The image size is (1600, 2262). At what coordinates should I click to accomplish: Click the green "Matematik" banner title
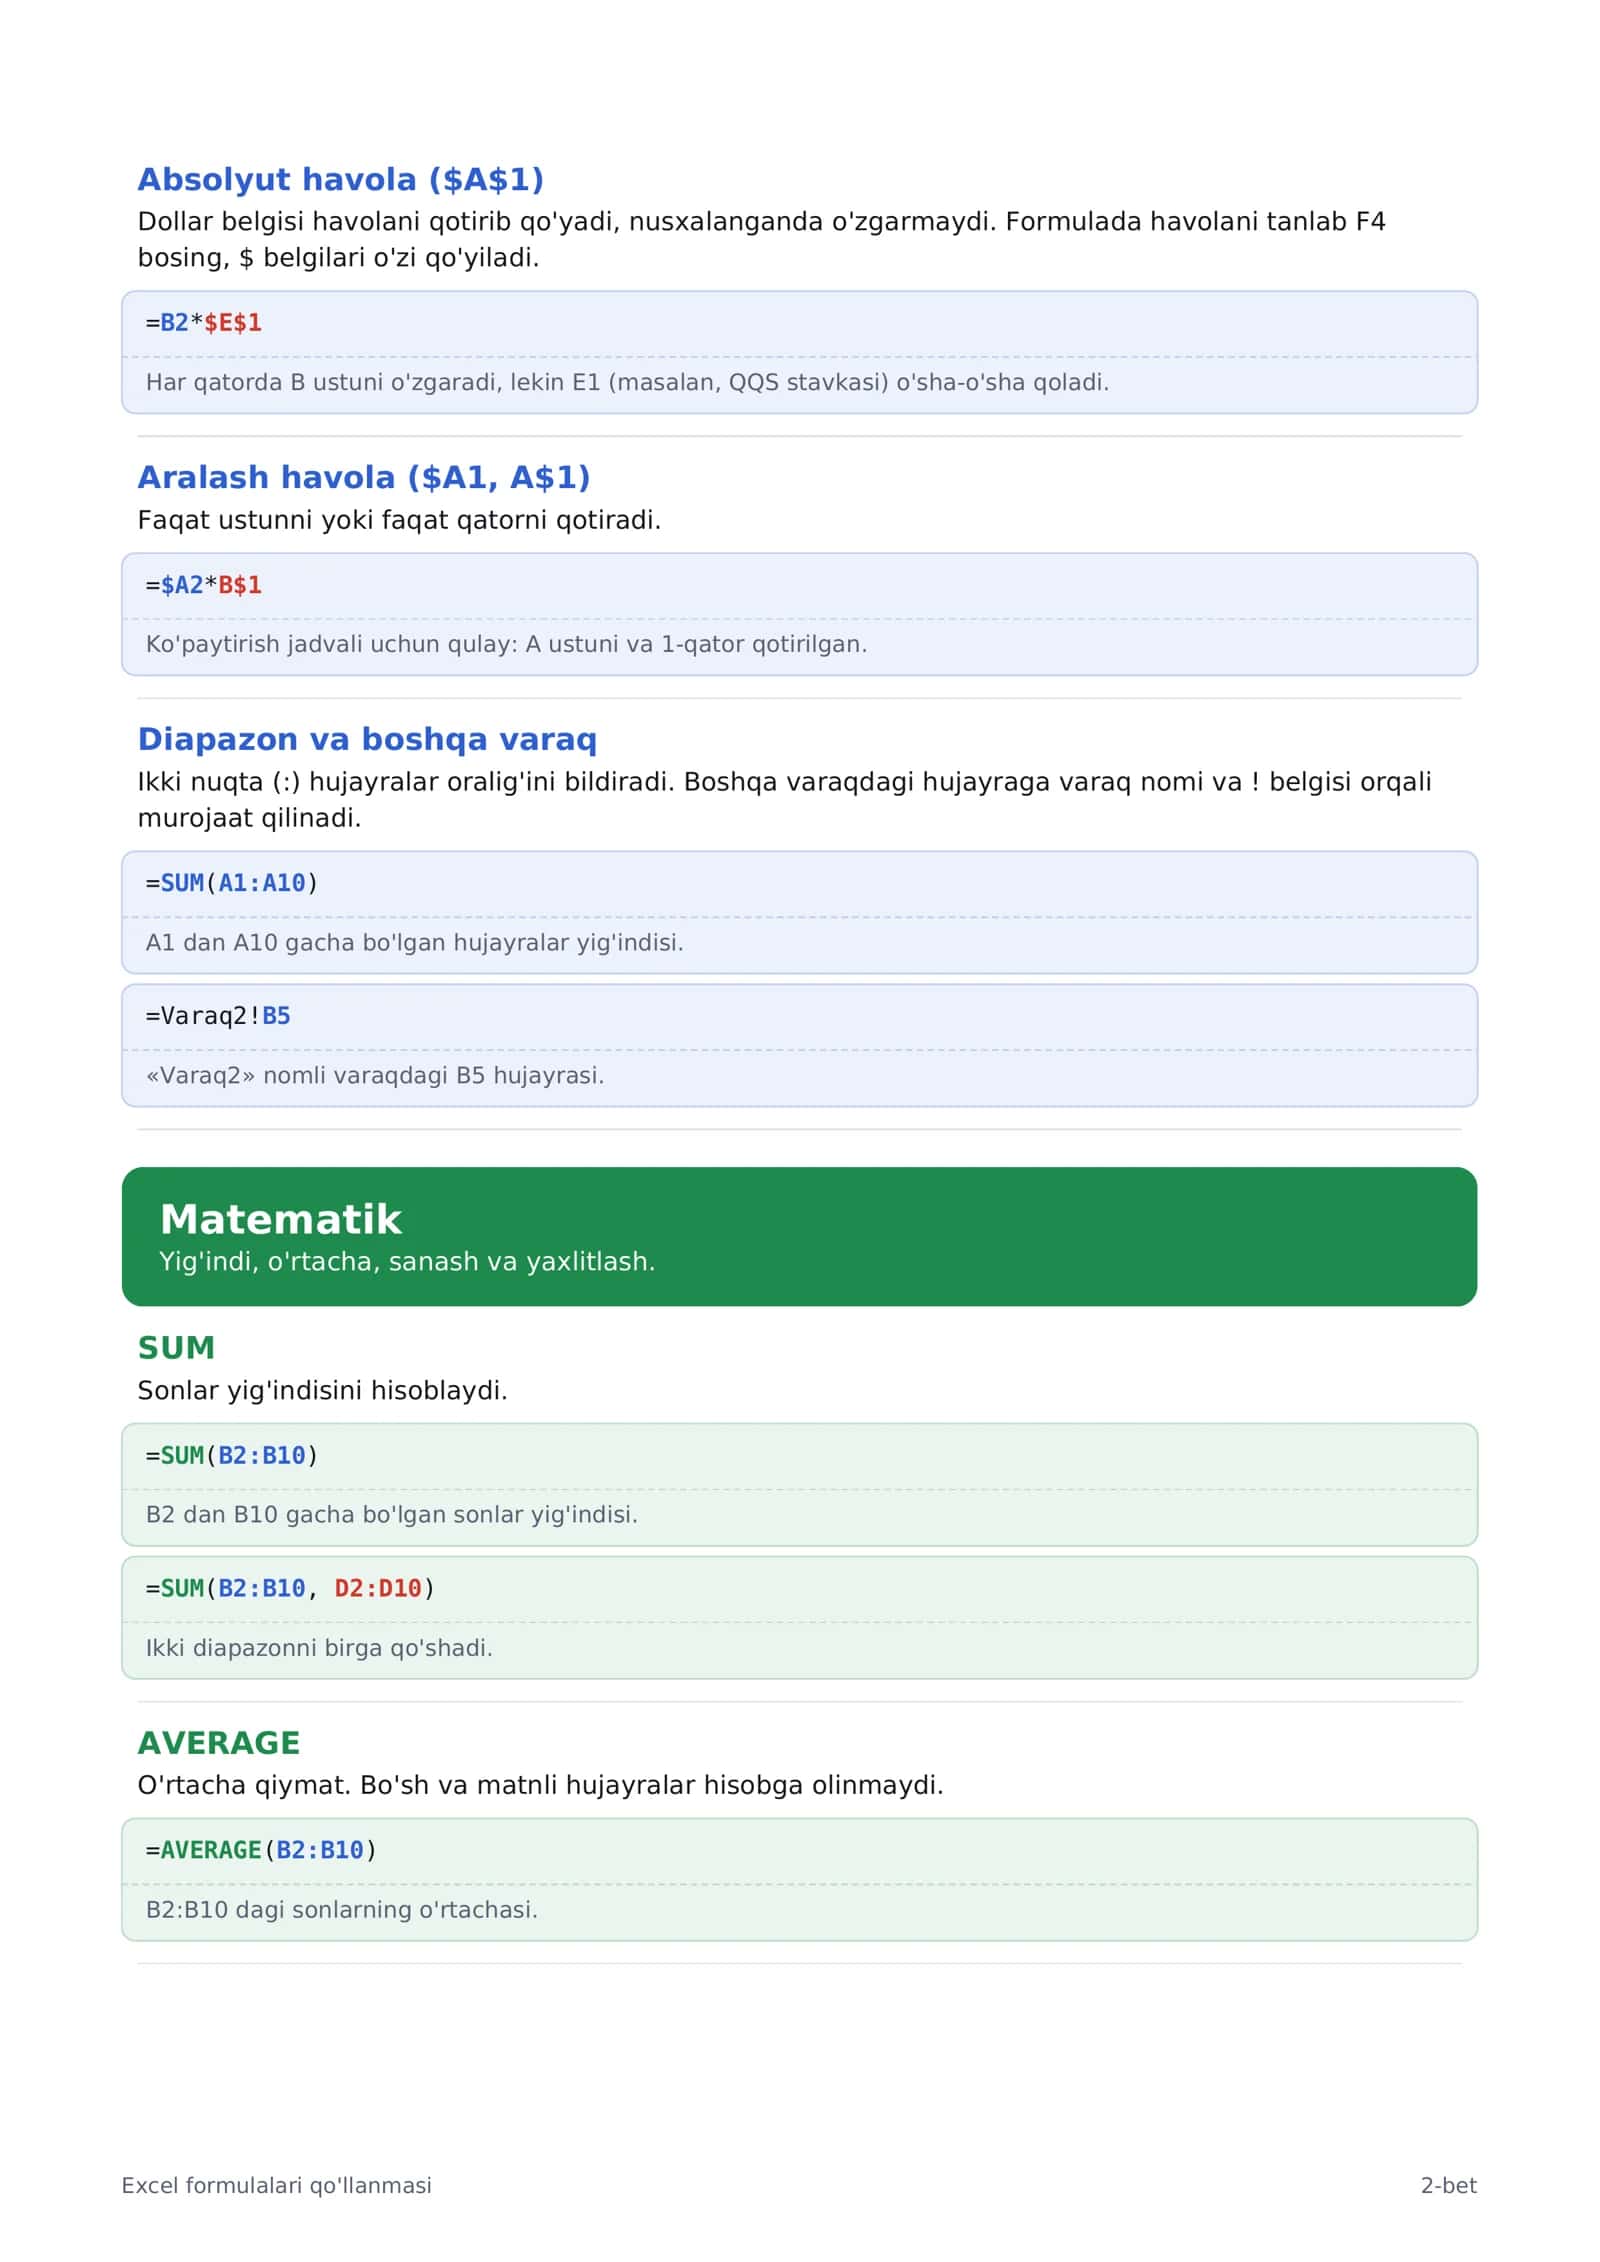click(281, 1219)
